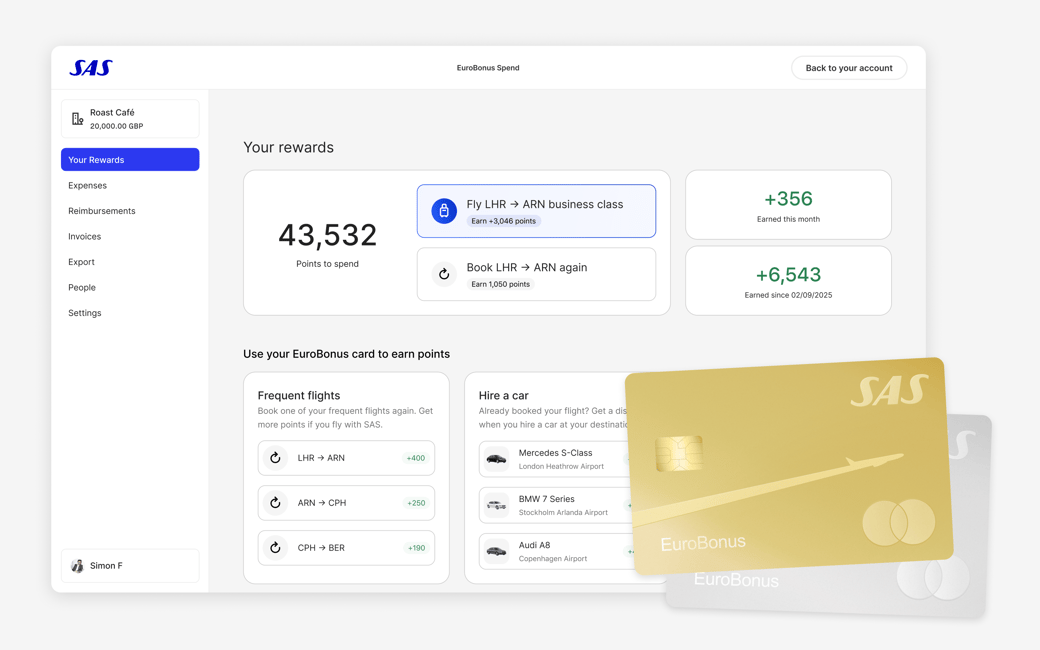This screenshot has height=650, width=1040.
Task: Click the rebook icon for LHR → ARN flight
Action: click(275, 458)
